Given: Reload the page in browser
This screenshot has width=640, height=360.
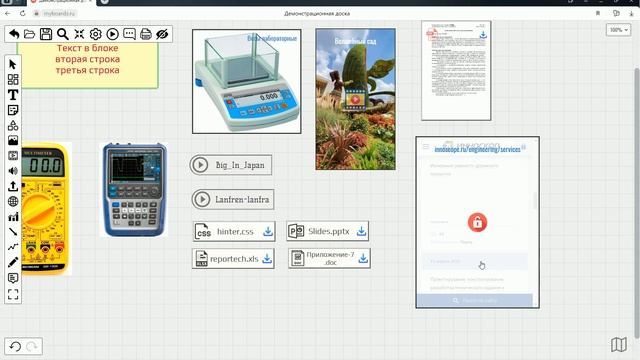Looking at the screenshot, I should (22, 13).
